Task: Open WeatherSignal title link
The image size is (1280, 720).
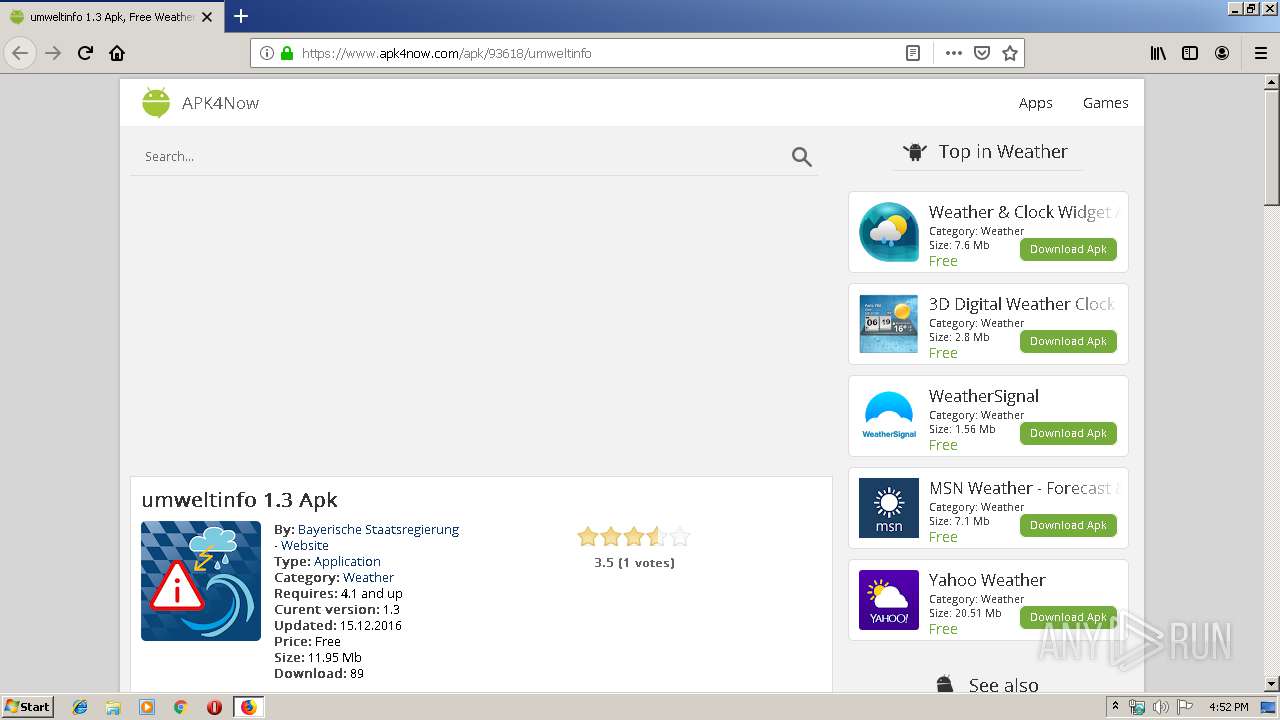Action: 983,396
